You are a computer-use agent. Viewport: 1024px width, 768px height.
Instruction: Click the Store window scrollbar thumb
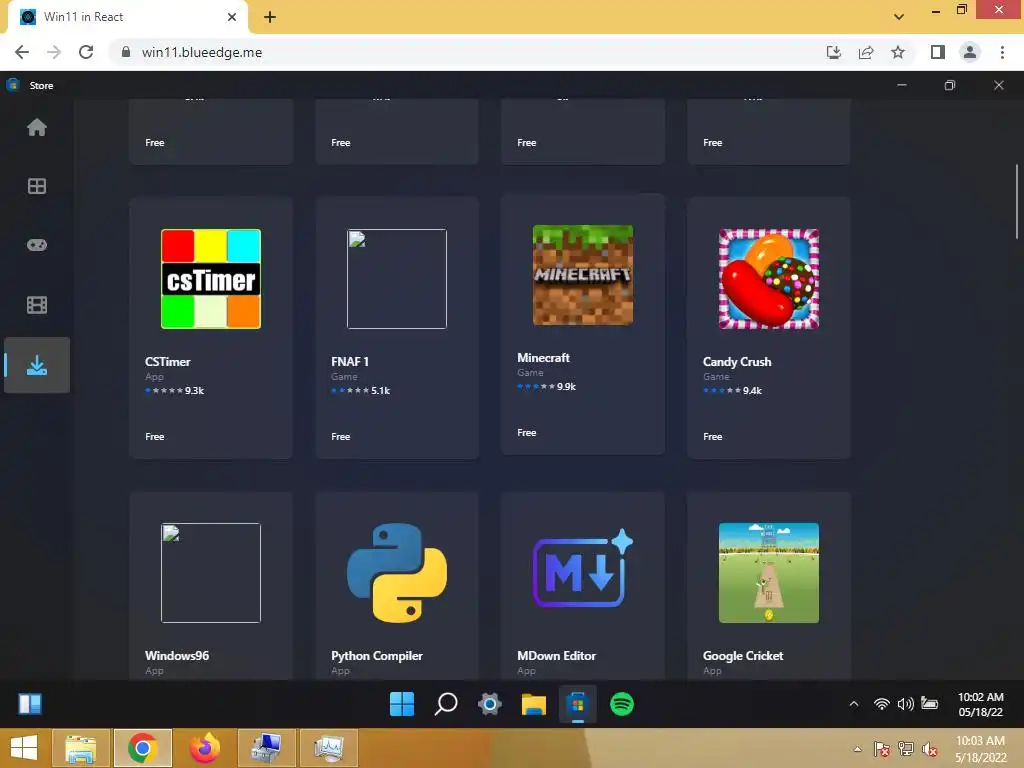click(1017, 202)
